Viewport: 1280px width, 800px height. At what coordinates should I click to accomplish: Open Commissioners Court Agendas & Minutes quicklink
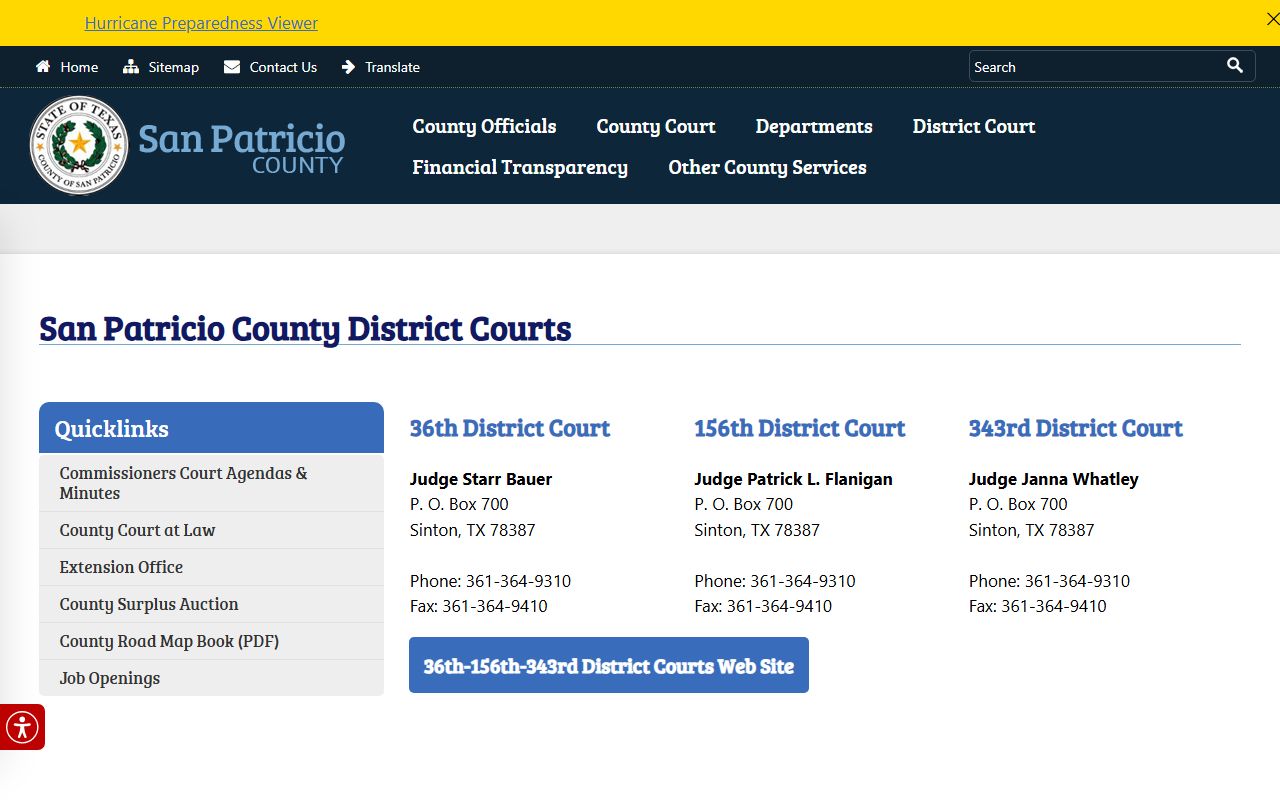click(211, 483)
